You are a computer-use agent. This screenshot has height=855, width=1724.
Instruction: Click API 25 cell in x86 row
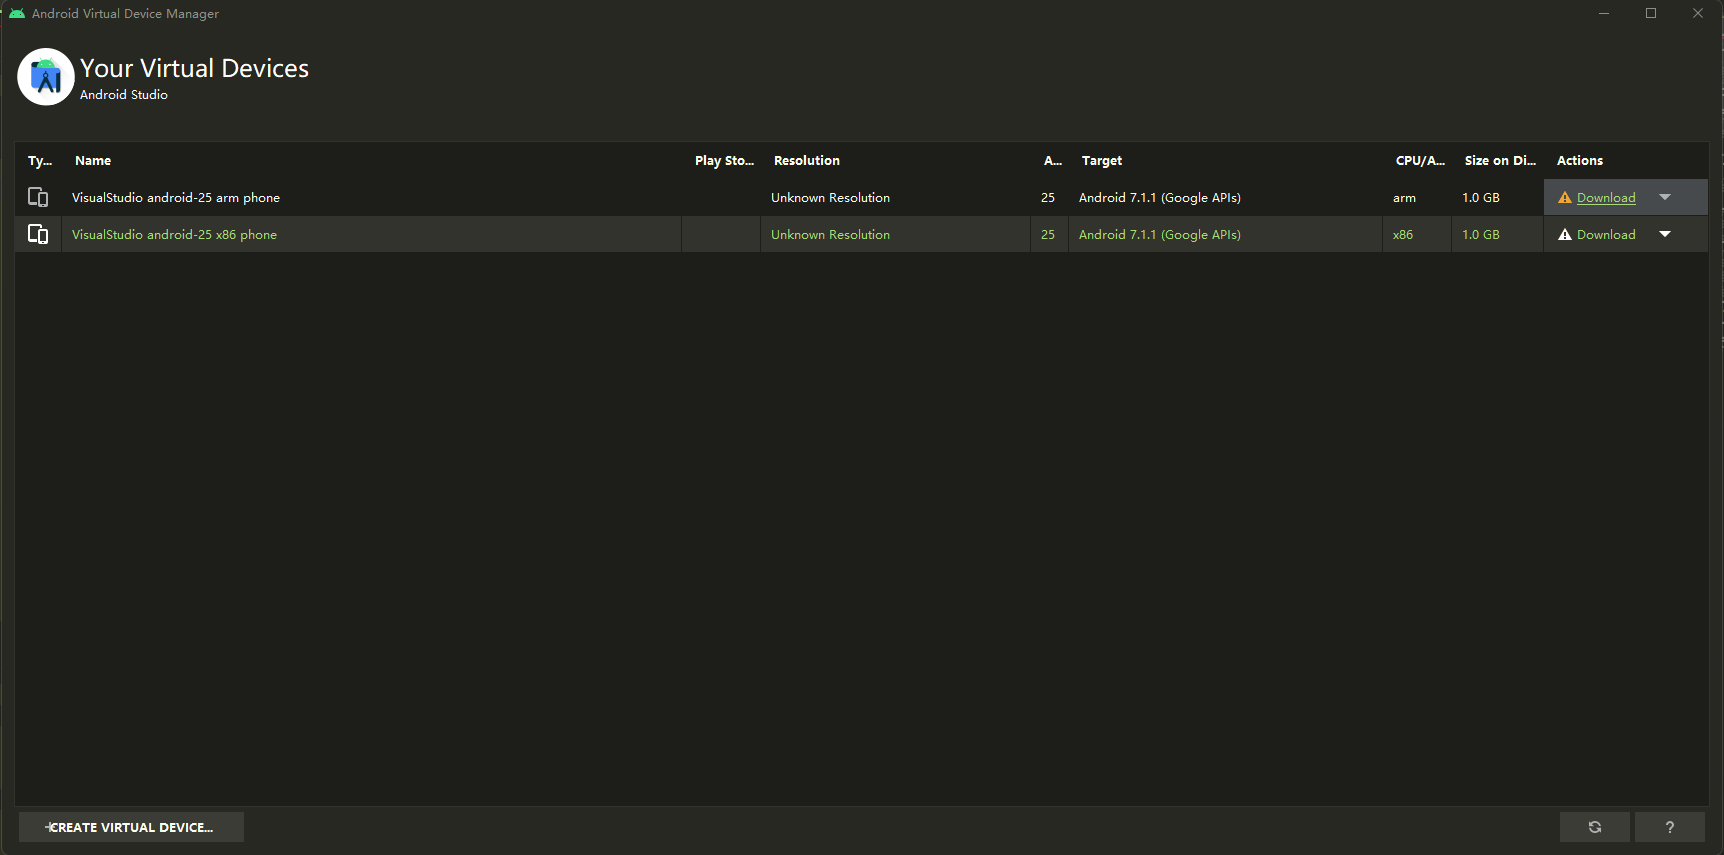(x=1048, y=235)
